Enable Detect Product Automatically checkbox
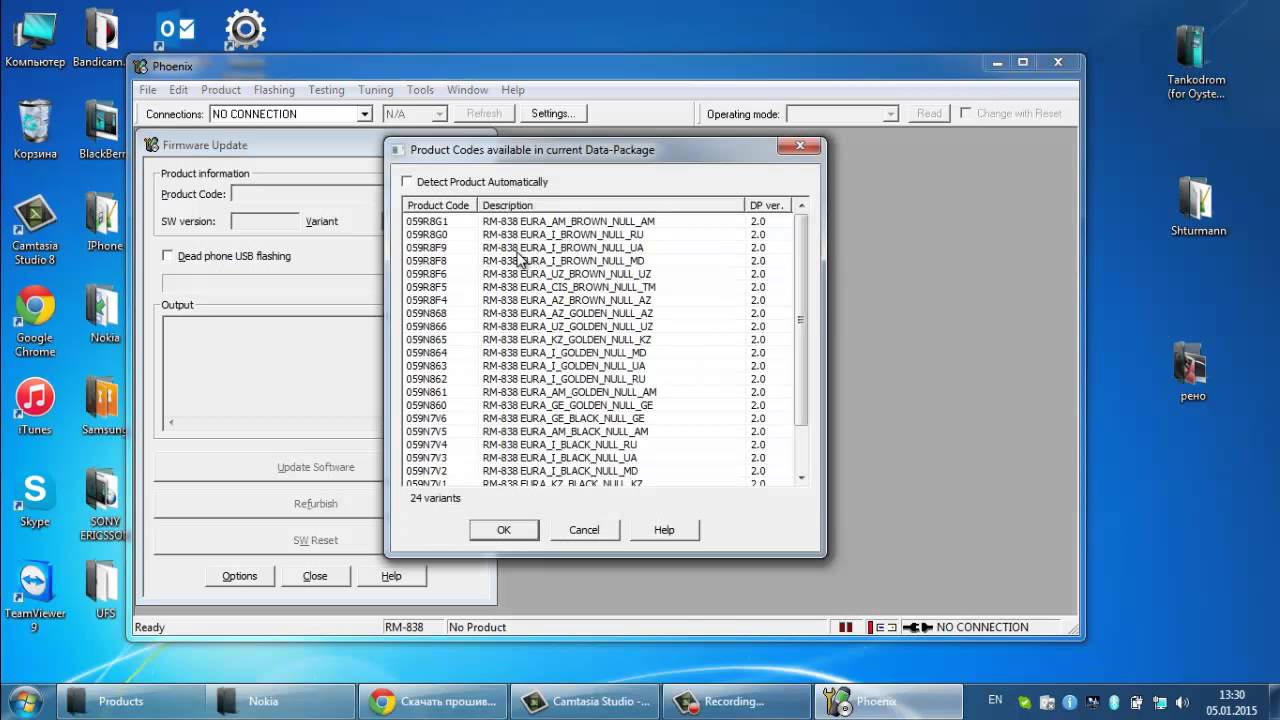The height and width of the screenshot is (720, 1280). point(406,182)
